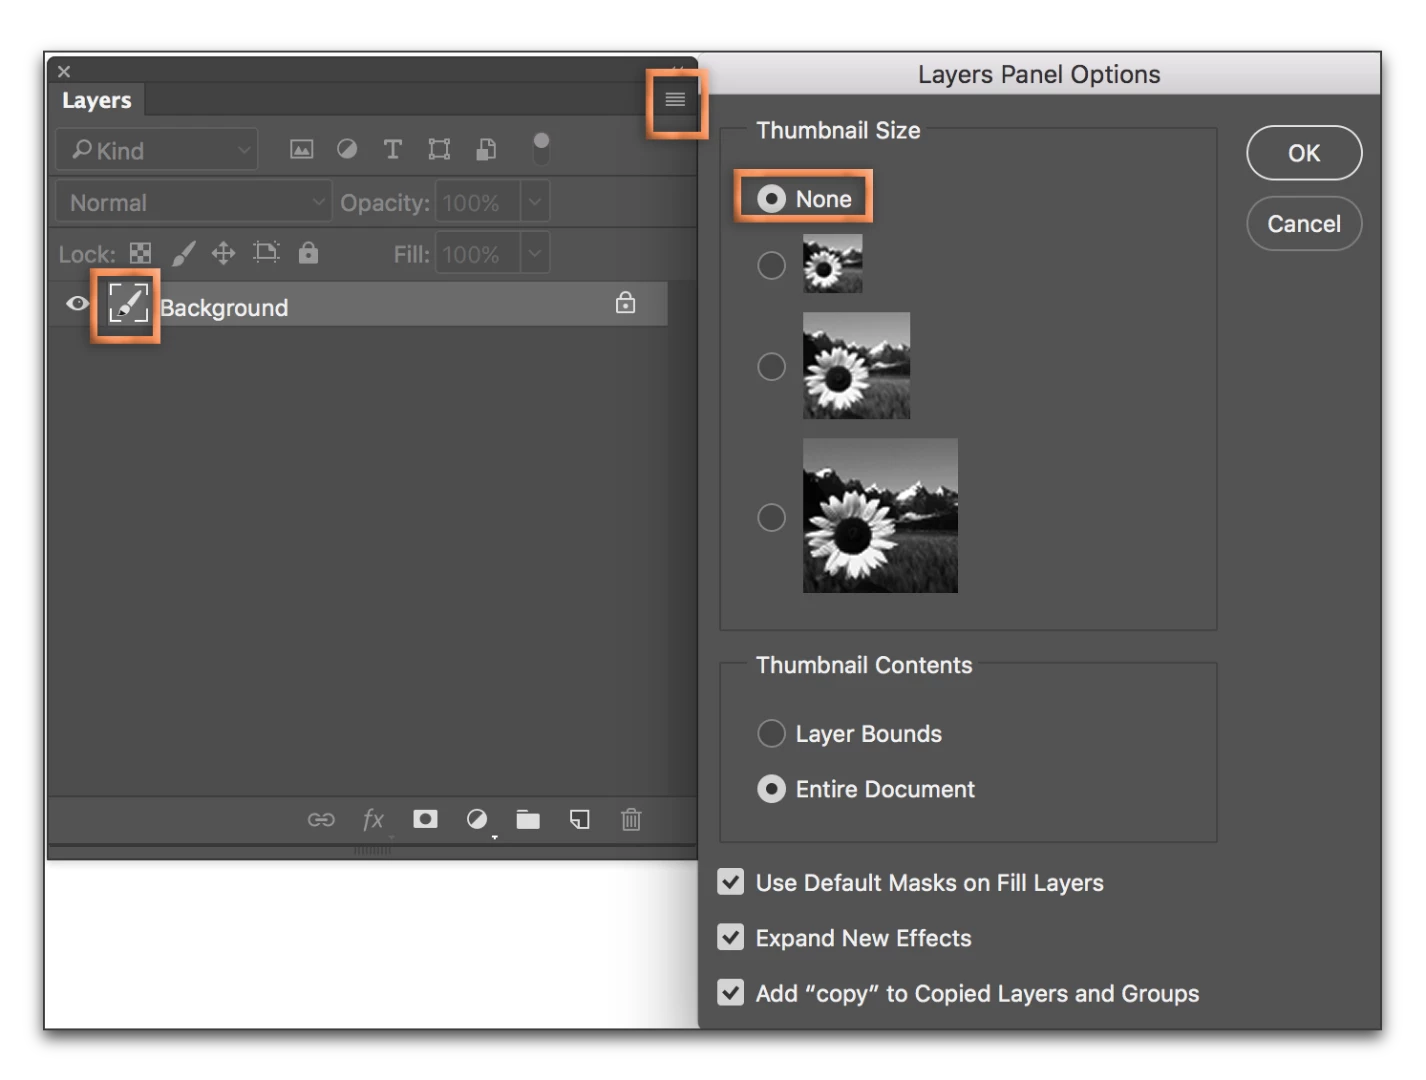Confirm options with the OK button

coord(1304,153)
